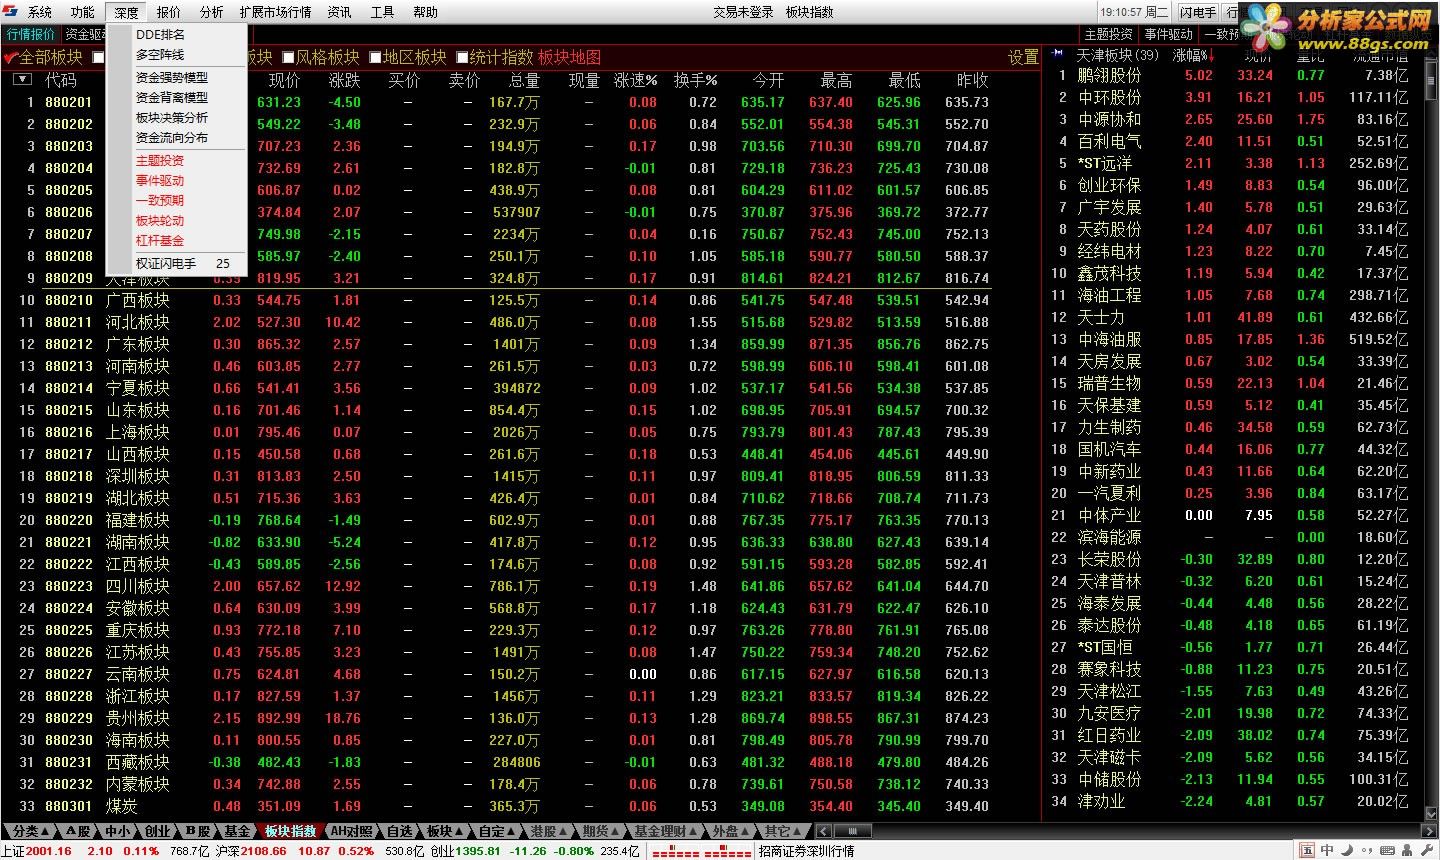The width and height of the screenshot is (1440, 860).
Task: Switch to the 行情报价 tab
Action: point(31,34)
